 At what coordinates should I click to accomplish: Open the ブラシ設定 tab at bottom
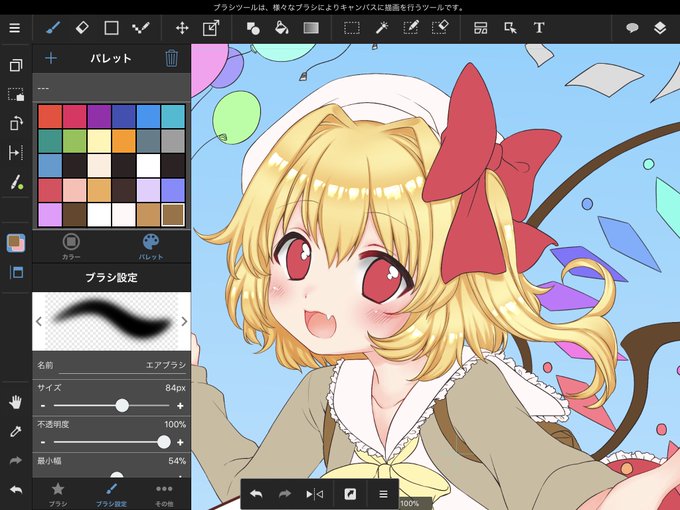click(111, 494)
